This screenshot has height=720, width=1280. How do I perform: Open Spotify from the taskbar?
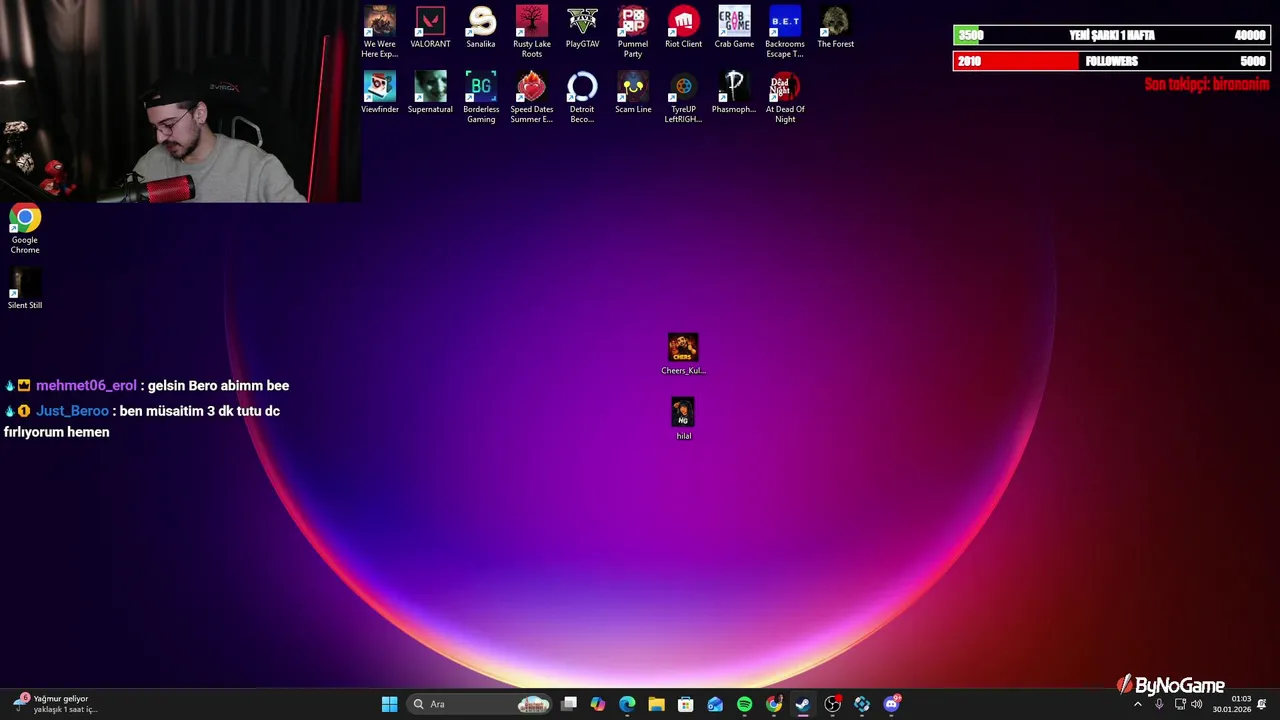pyautogui.click(x=744, y=704)
